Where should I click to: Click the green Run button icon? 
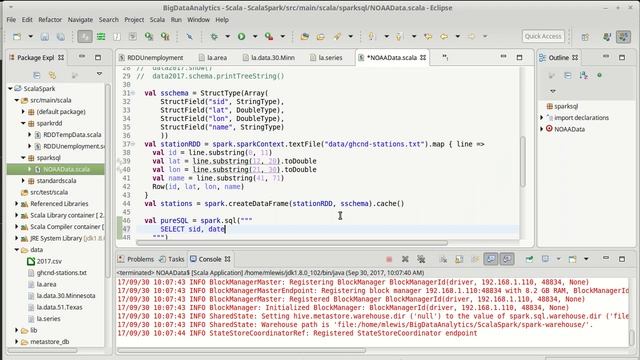242,36
